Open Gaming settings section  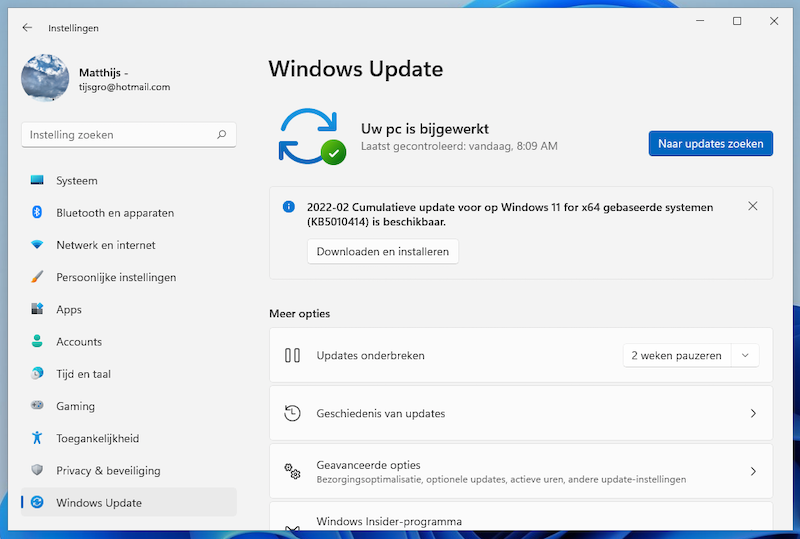click(x=75, y=406)
